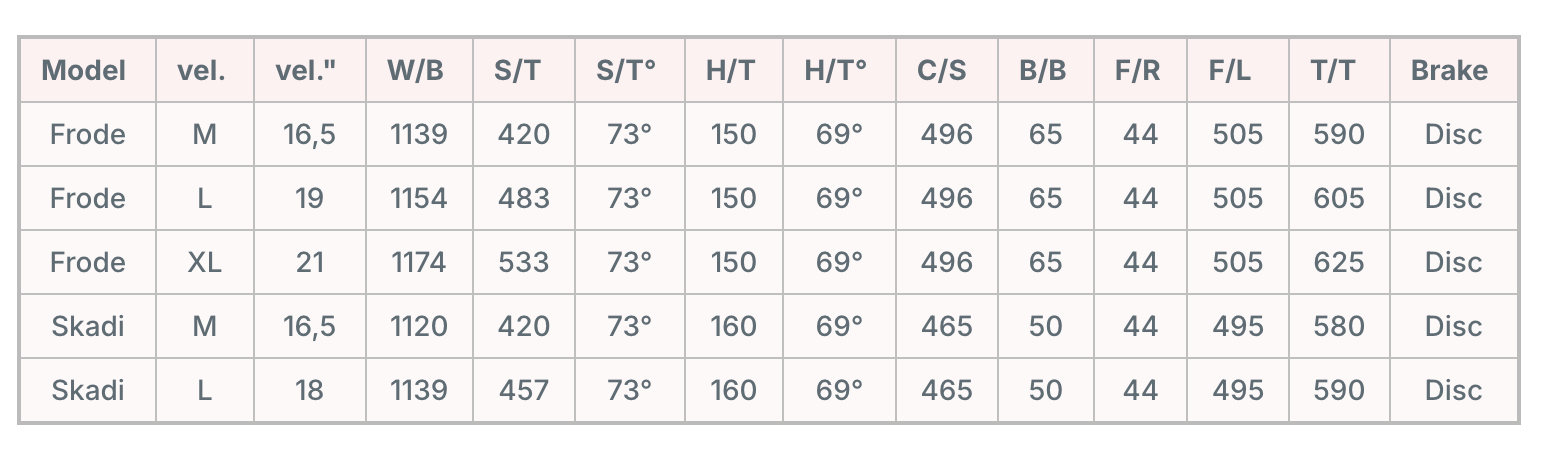This screenshot has width=1549, height=456.
Task: Click the W/B column header
Action: pos(416,71)
